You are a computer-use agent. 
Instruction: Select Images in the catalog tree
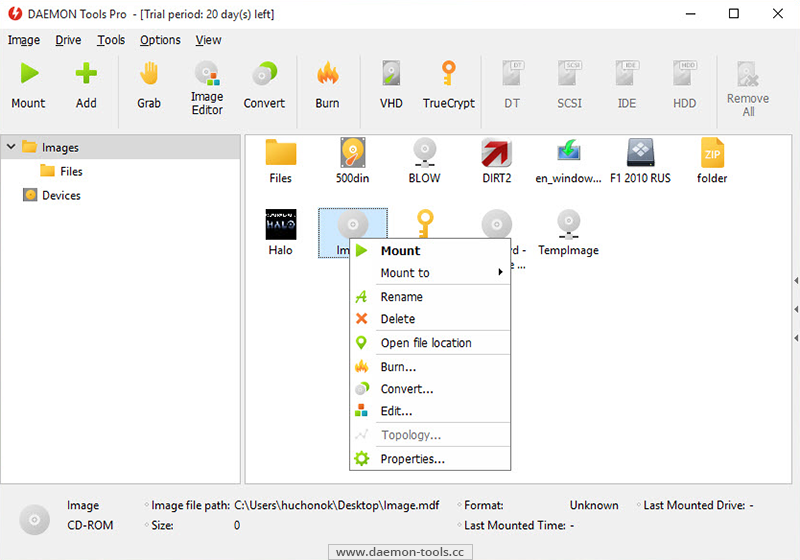(x=60, y=147)
